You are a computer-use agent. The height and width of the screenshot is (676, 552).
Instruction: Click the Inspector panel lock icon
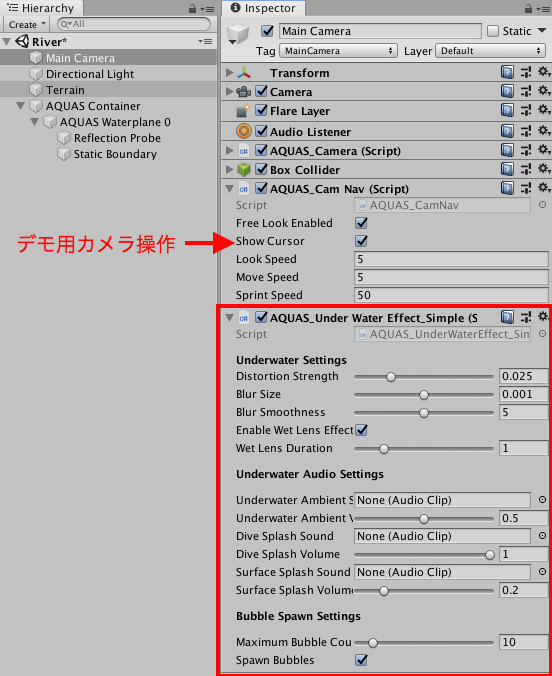528,9
